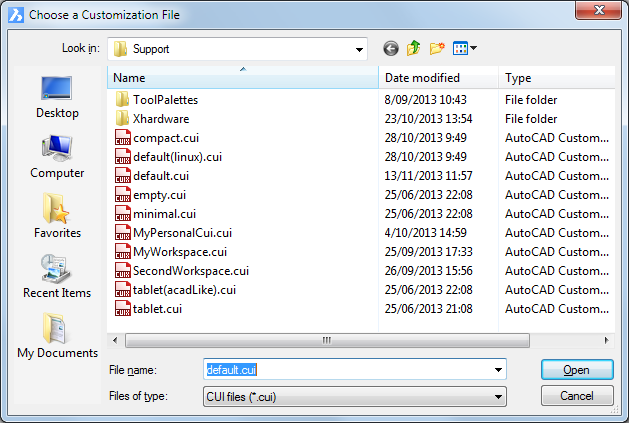629x423 pixels.
Task: Open the Files of type combo box
Action: [355, 397]
